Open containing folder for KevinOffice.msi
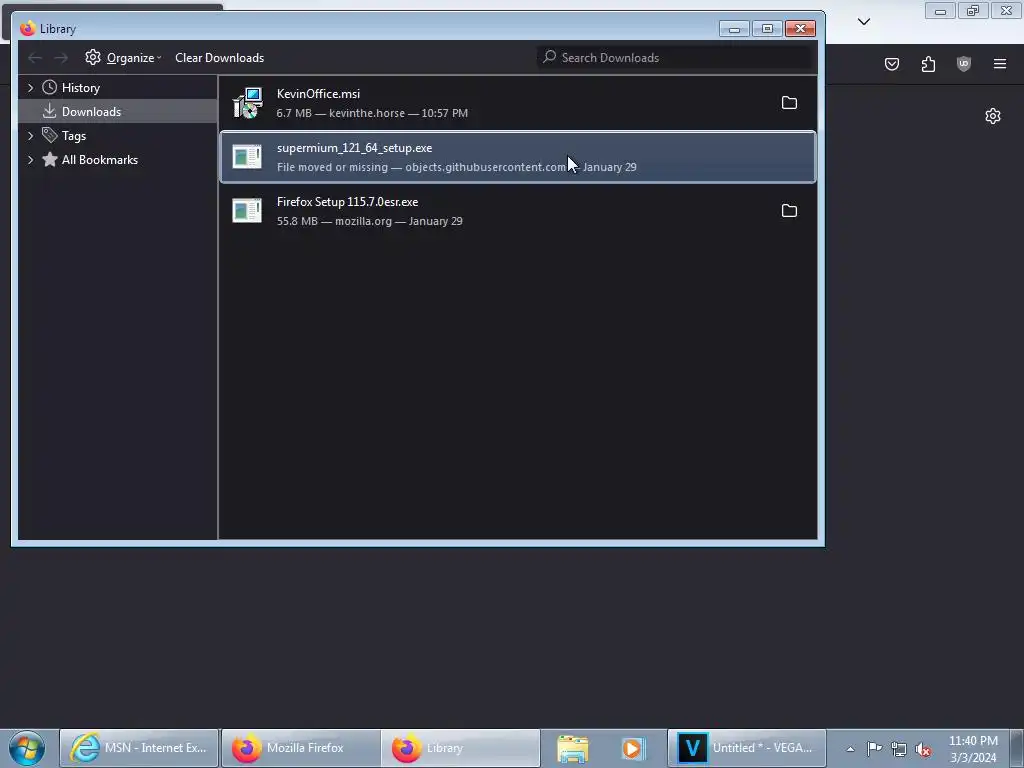 (x=789, y=103)
